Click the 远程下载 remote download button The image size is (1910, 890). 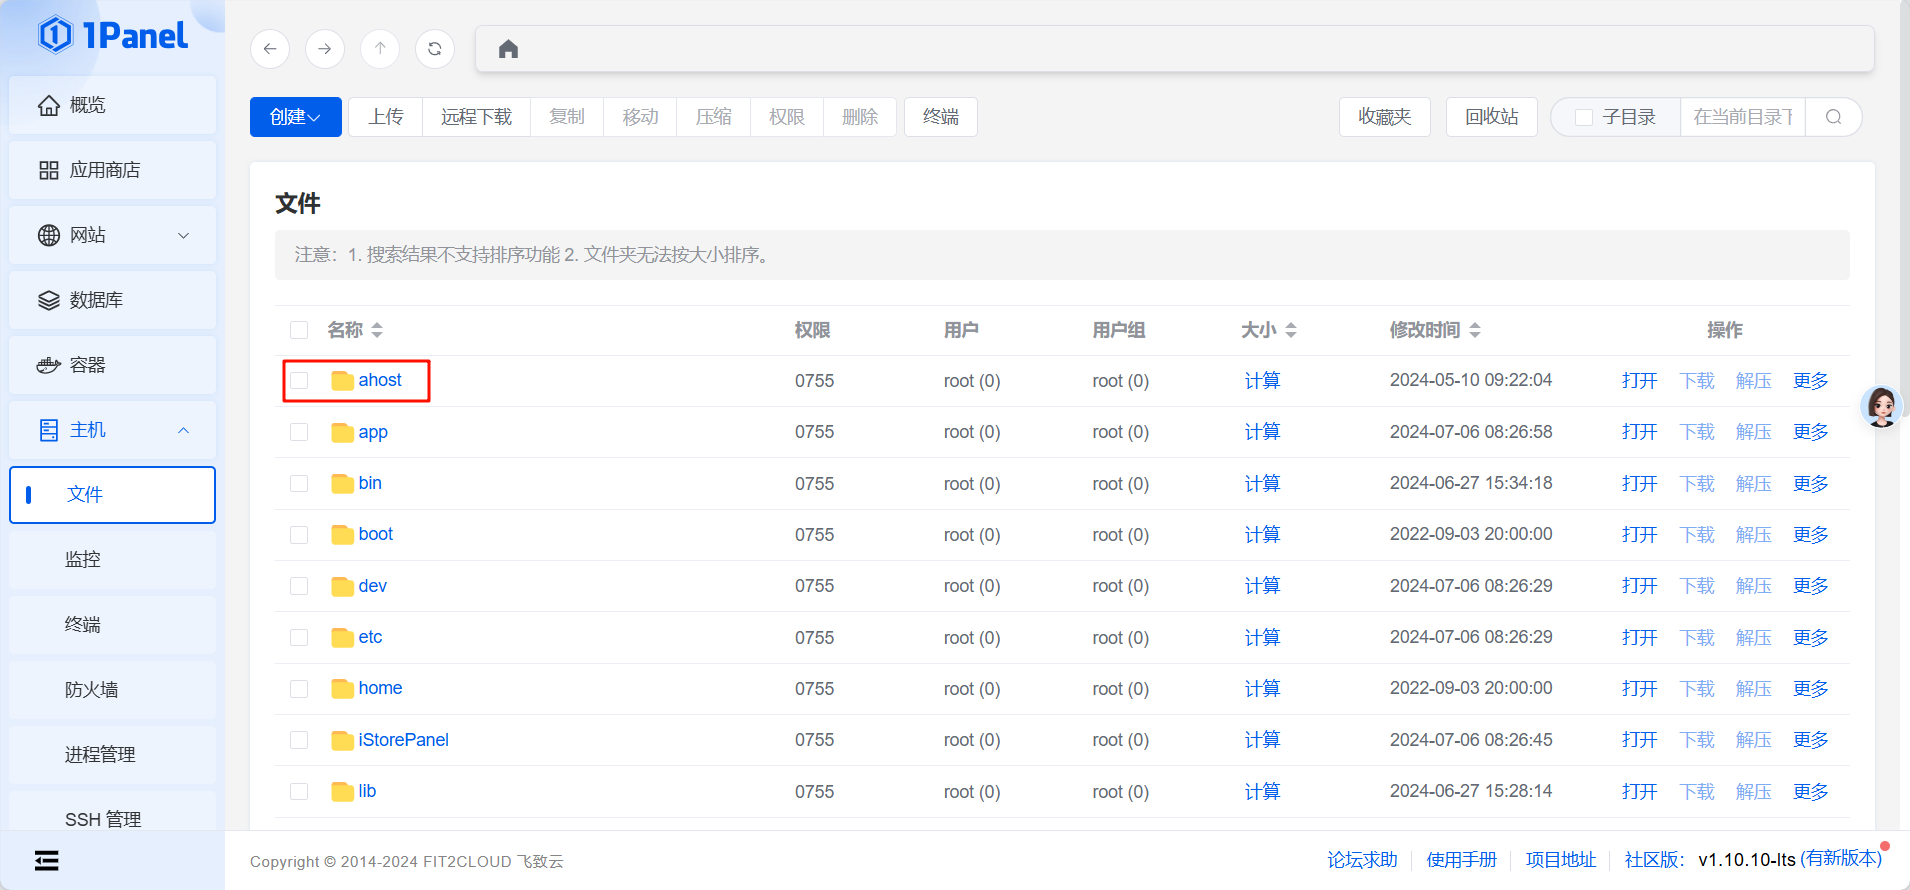[477, 117]
